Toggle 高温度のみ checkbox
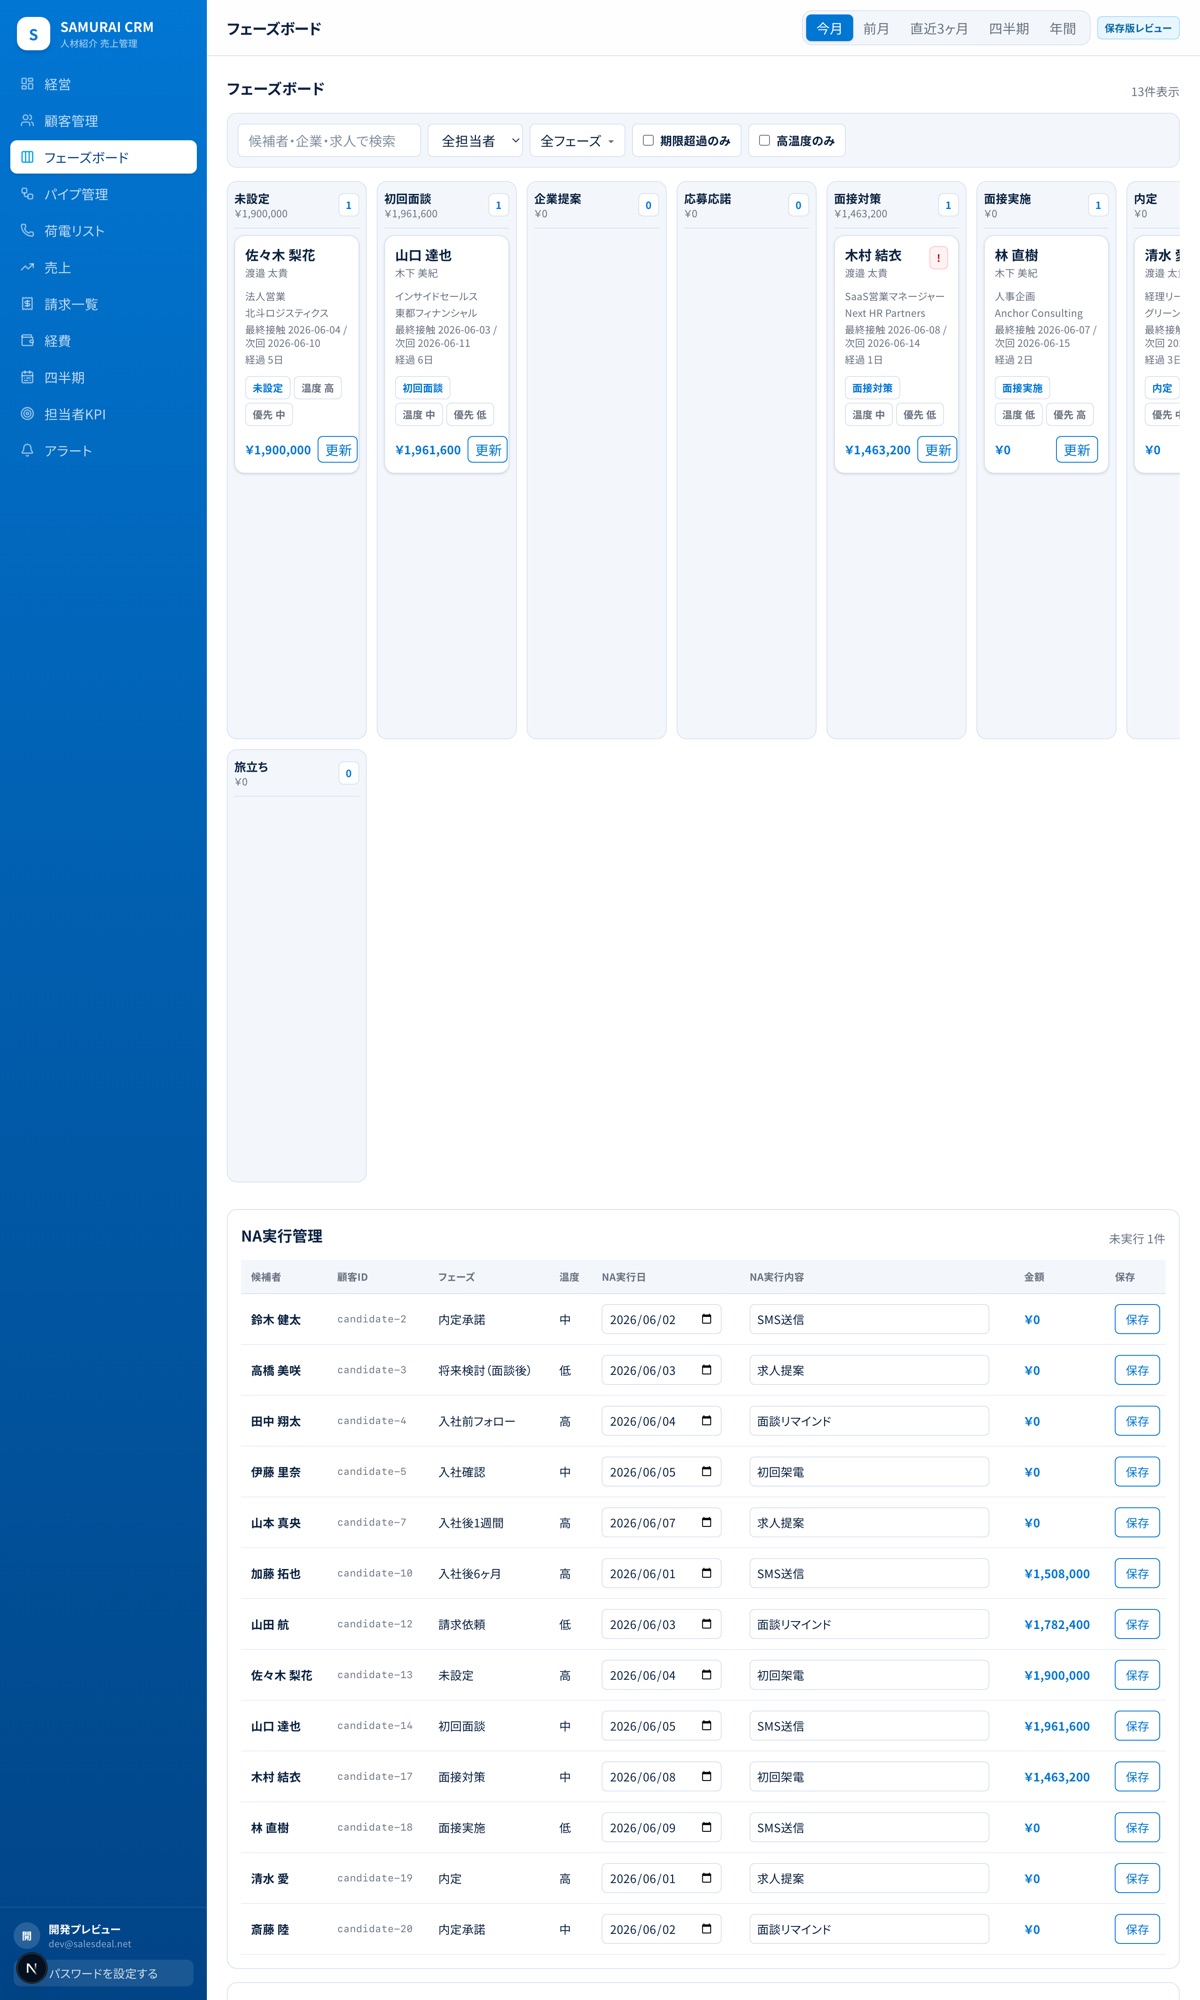 click(x=764, y=140)
